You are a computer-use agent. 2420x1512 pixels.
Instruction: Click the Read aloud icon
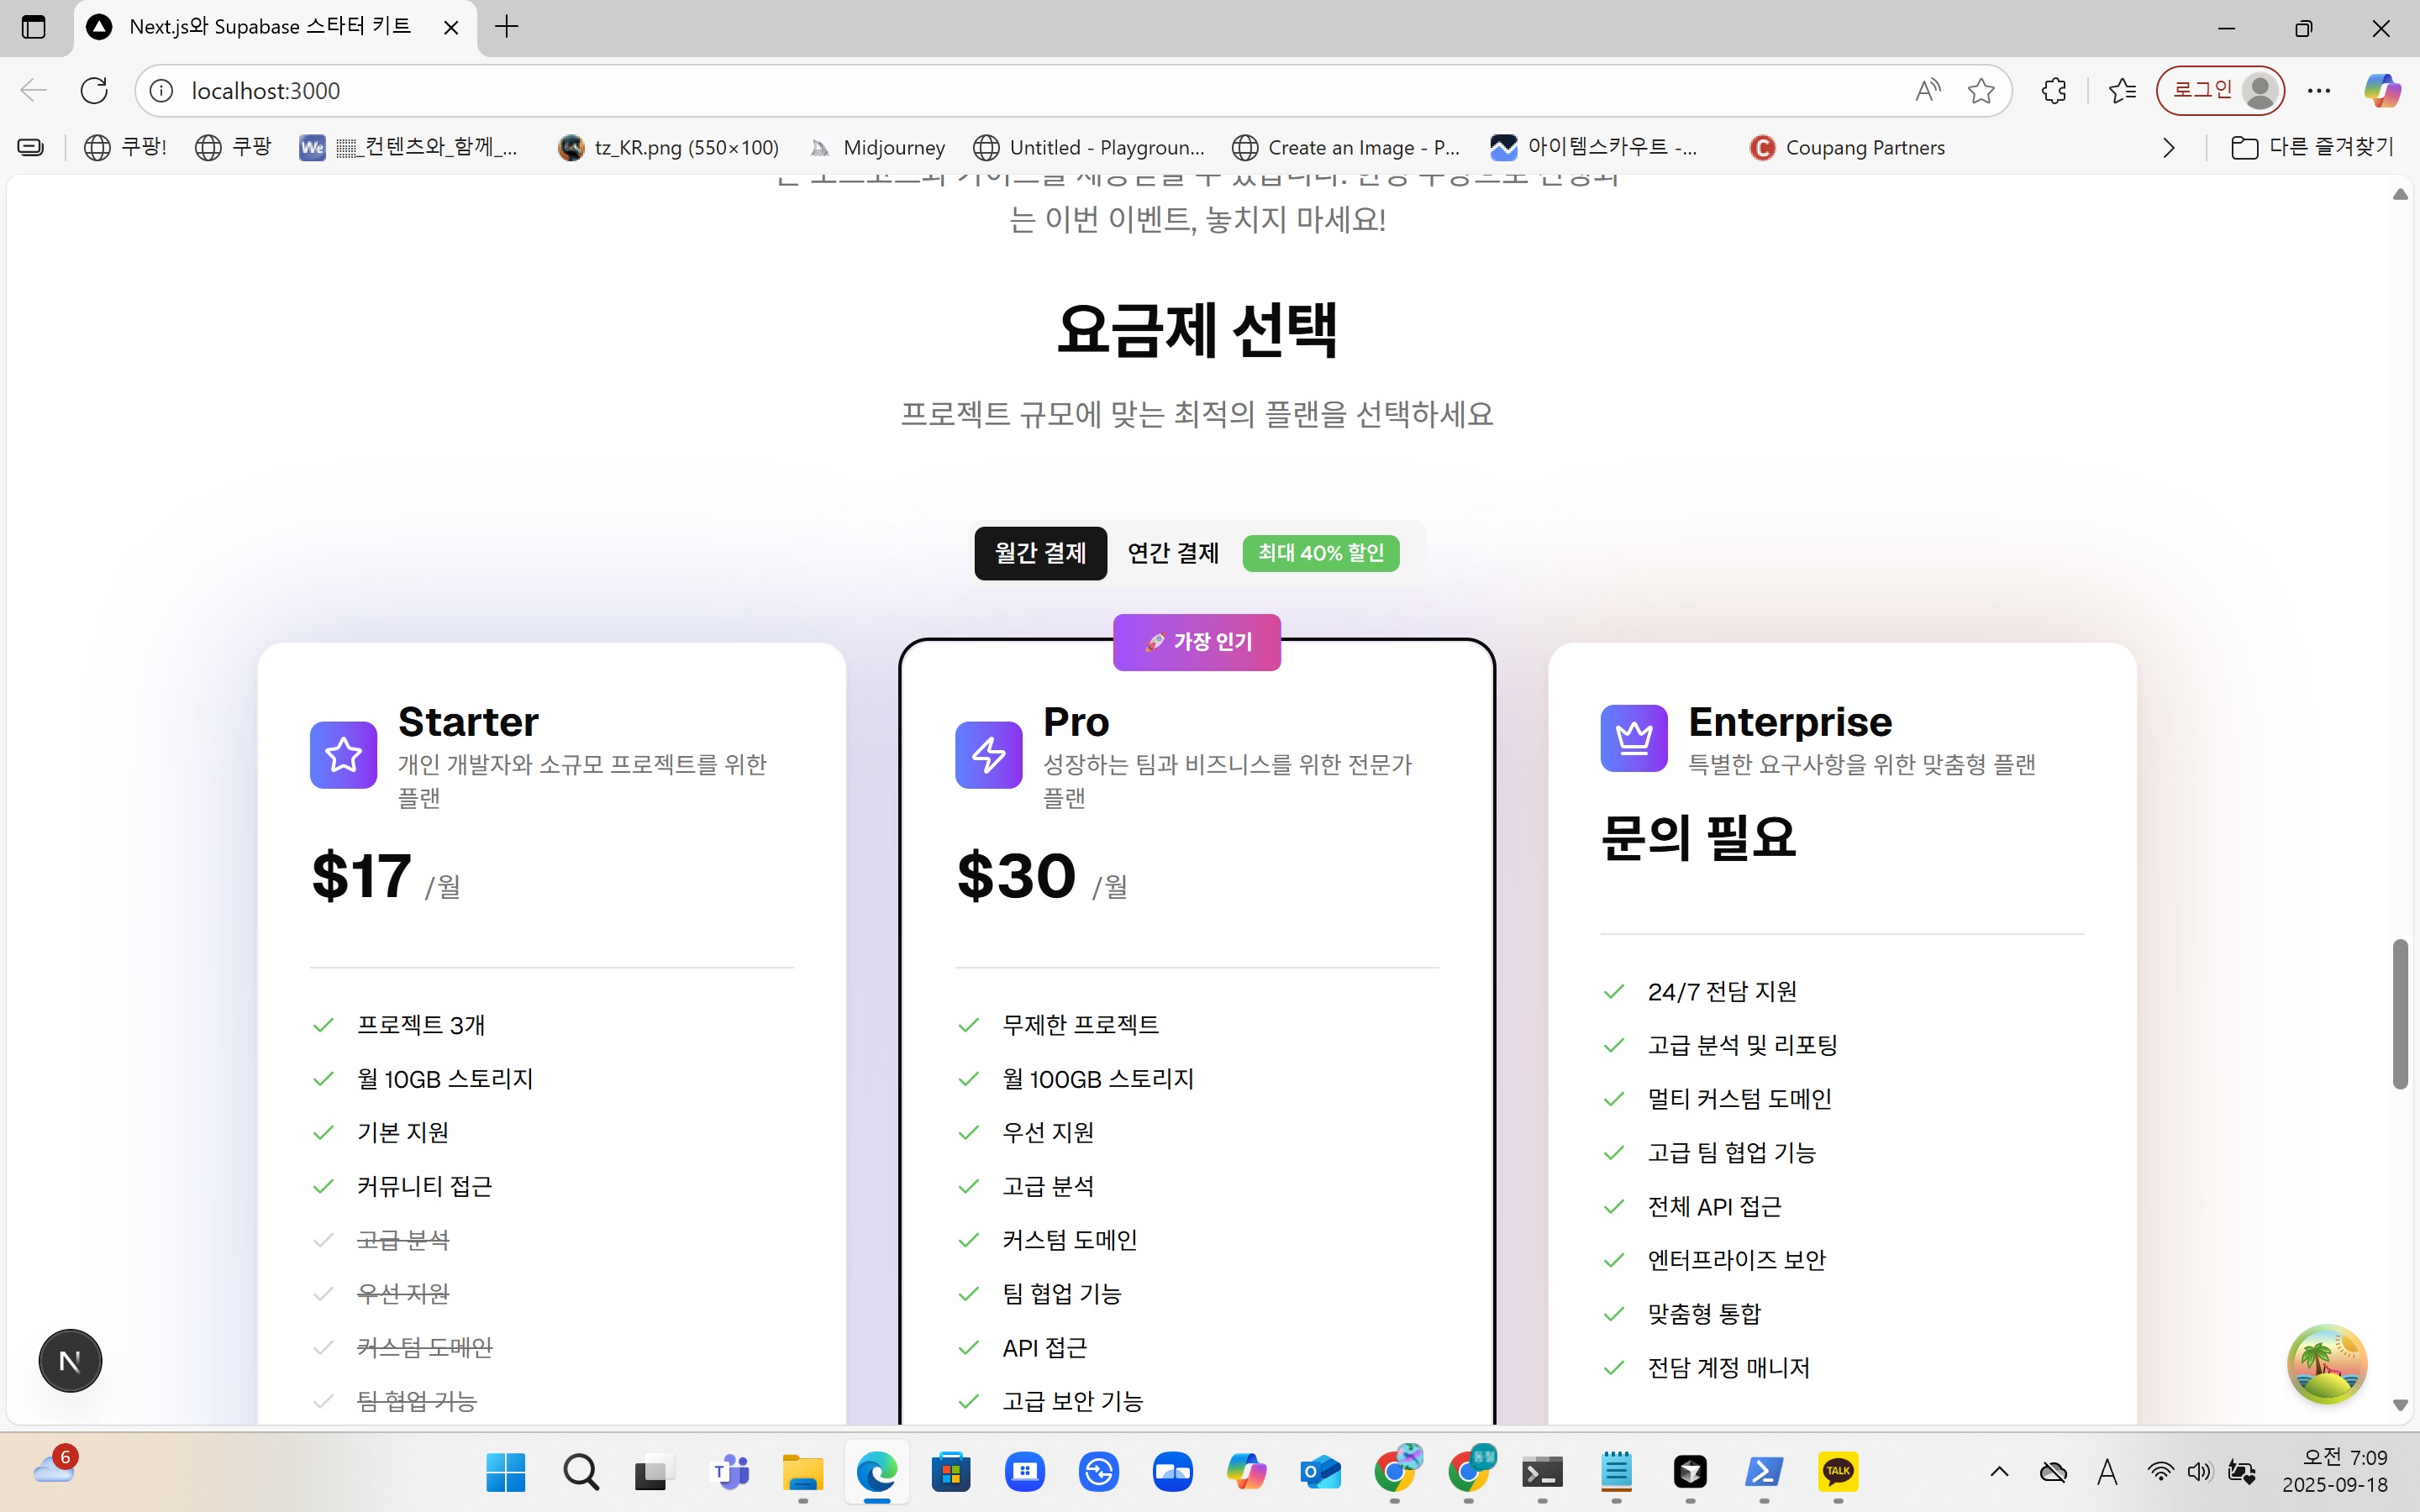1927,90
